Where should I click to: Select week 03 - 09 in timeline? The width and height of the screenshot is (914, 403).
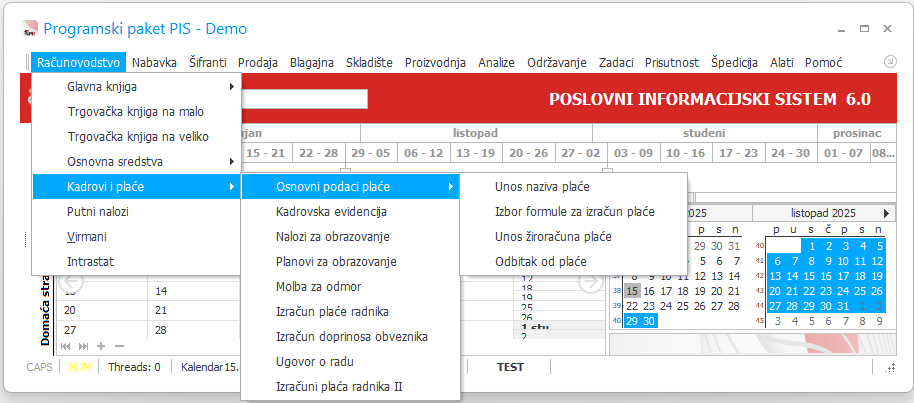tap(633, 153)
